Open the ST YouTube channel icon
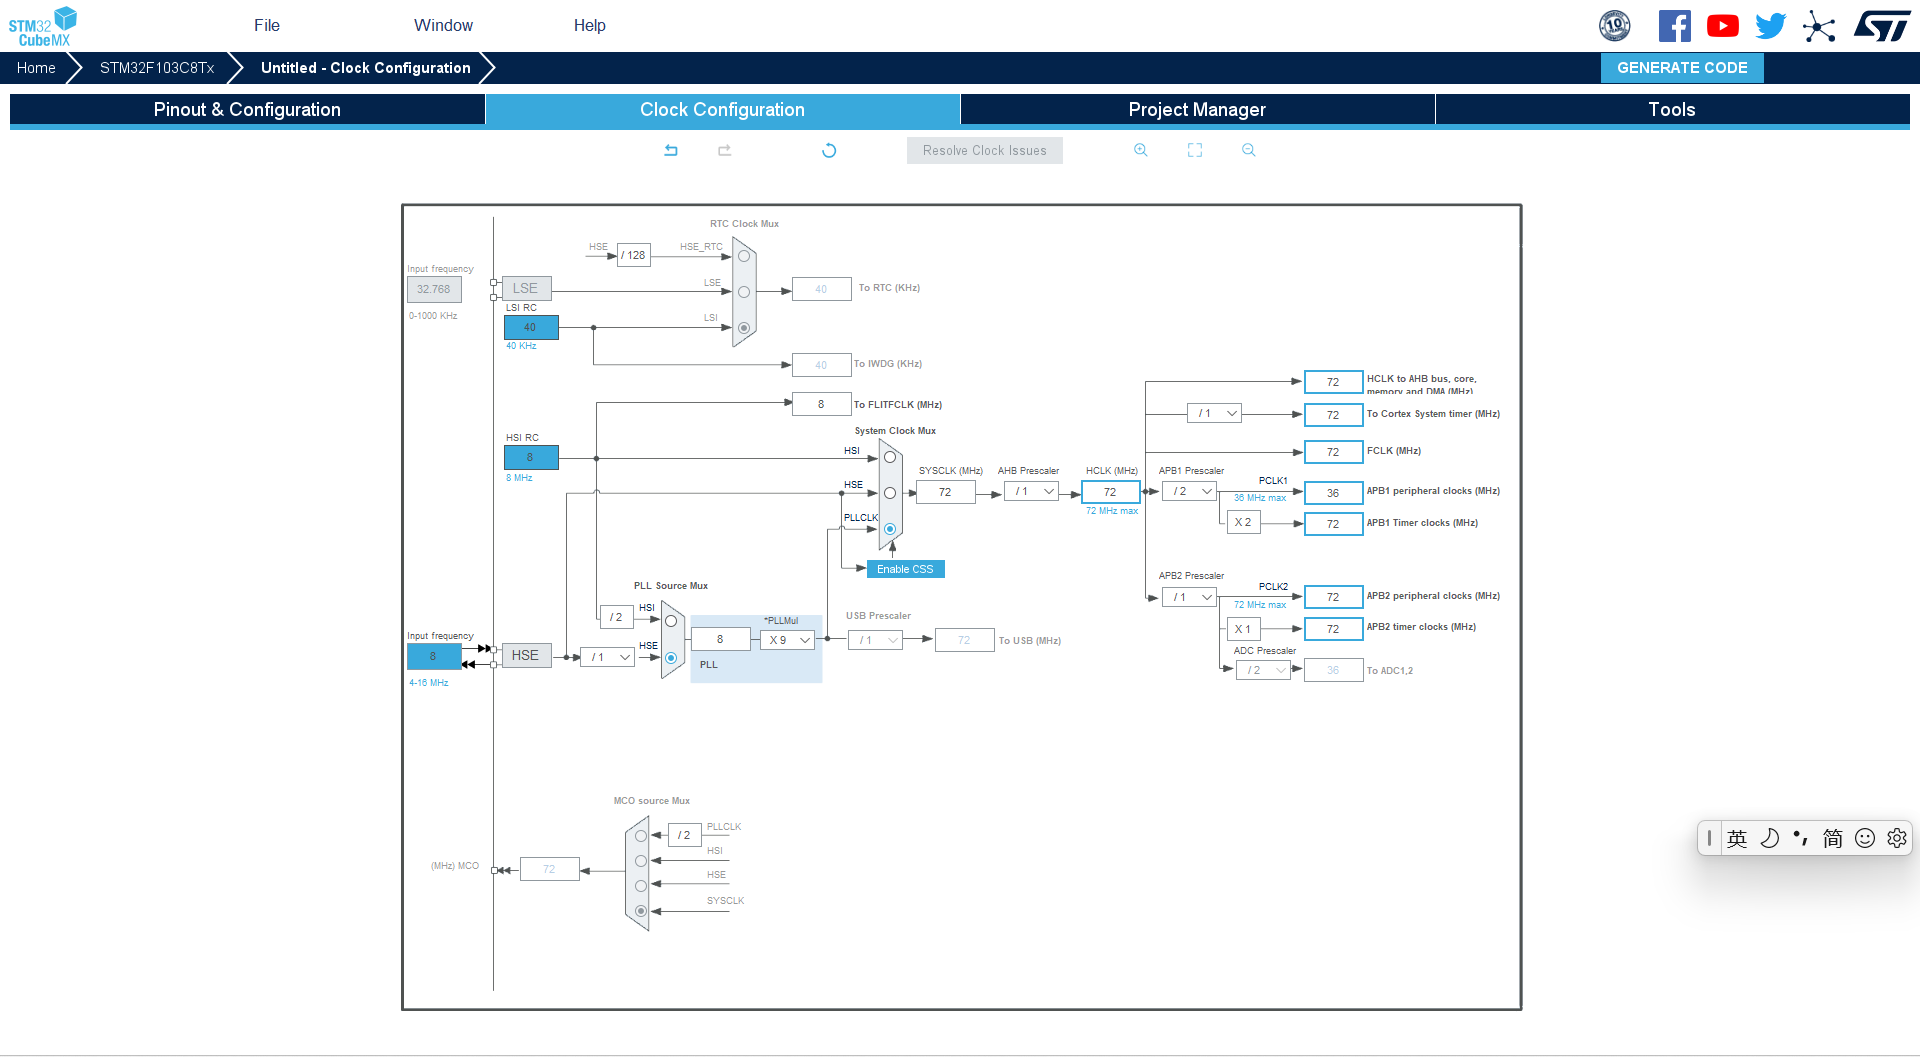Screen dimensions: 1920x1057 [1723, 26]
